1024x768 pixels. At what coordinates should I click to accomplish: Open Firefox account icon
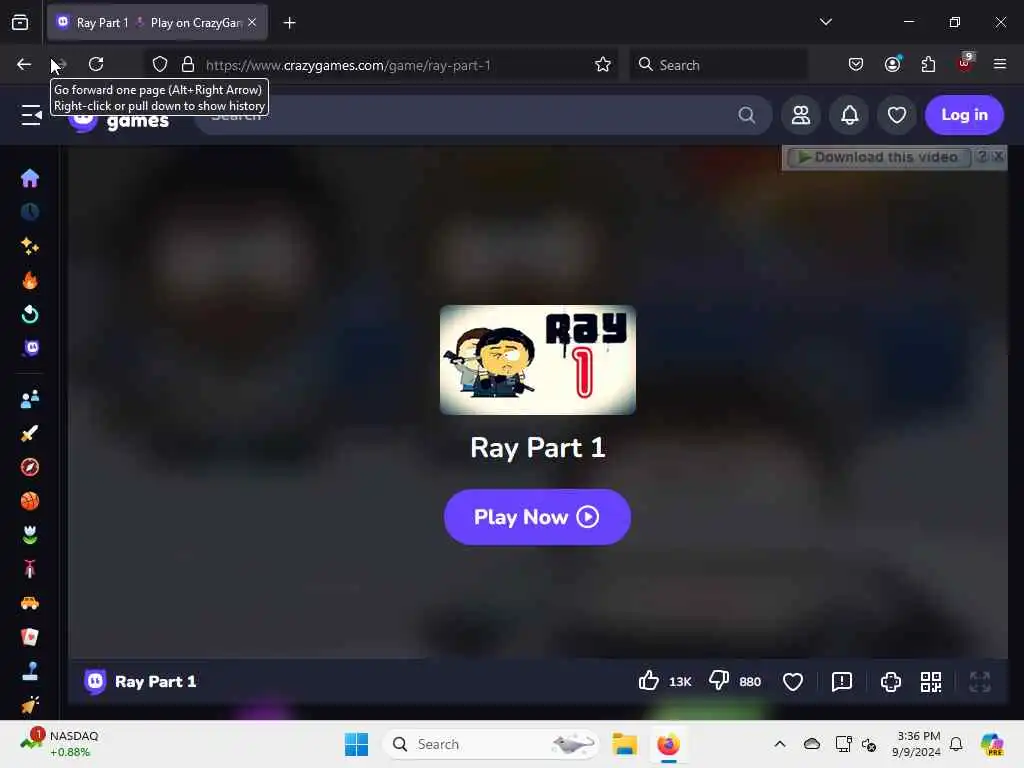892,64
